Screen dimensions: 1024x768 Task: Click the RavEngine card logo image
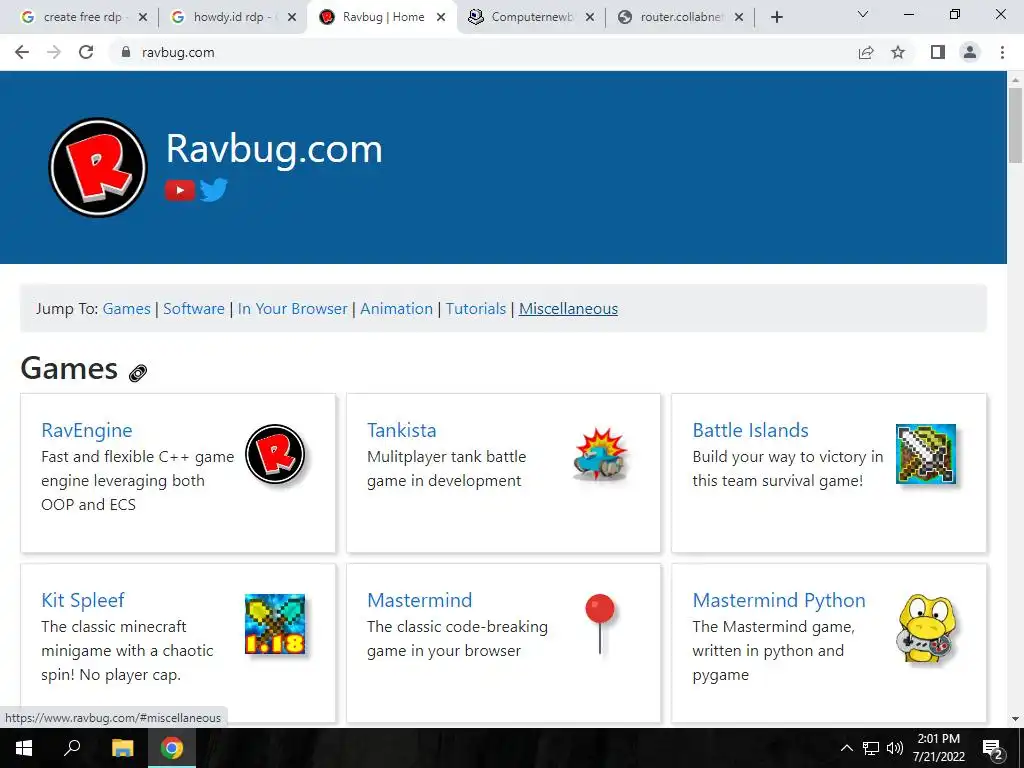point(275,454)
